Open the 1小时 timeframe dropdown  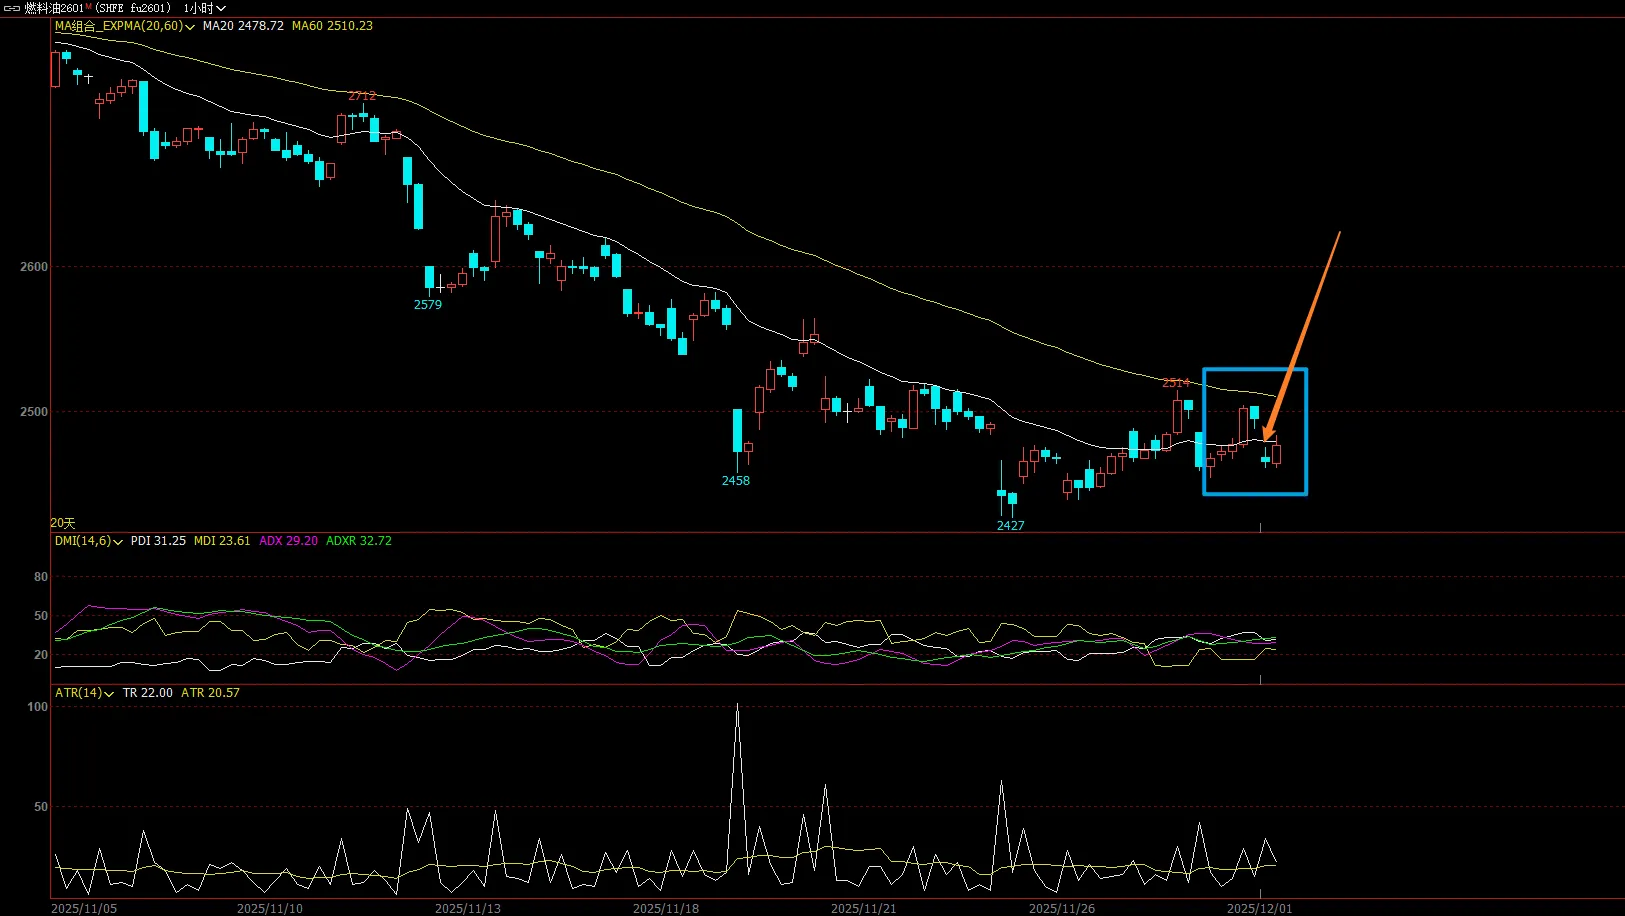pyautogui.click(x=204, y=8)
